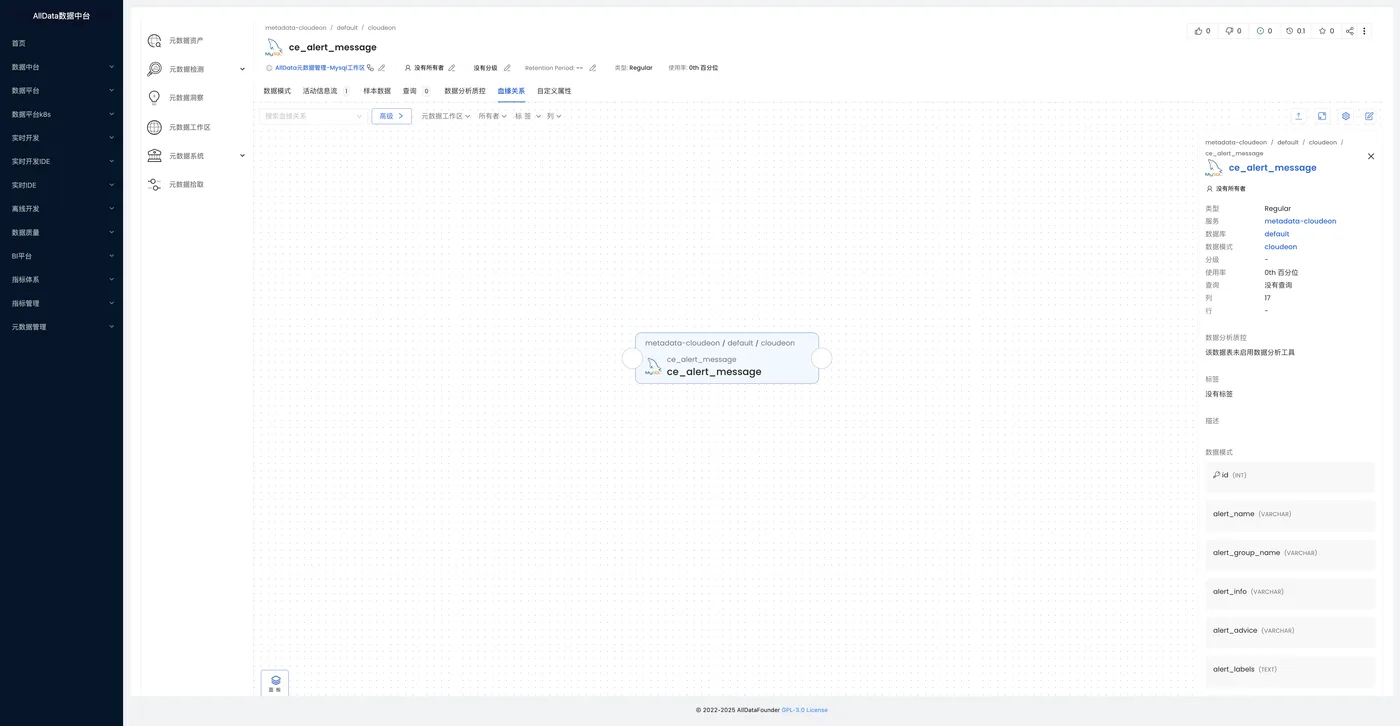Click the share icon
The image size is (1400, 726).
(1349, 31)
